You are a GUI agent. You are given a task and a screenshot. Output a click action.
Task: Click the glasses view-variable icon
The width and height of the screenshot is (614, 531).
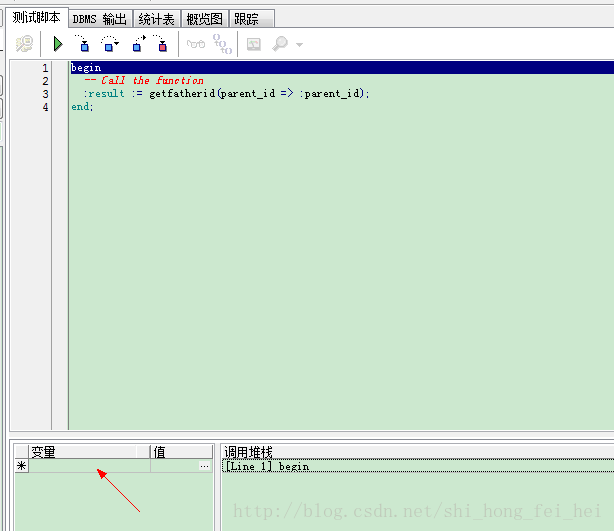(196, 44)
